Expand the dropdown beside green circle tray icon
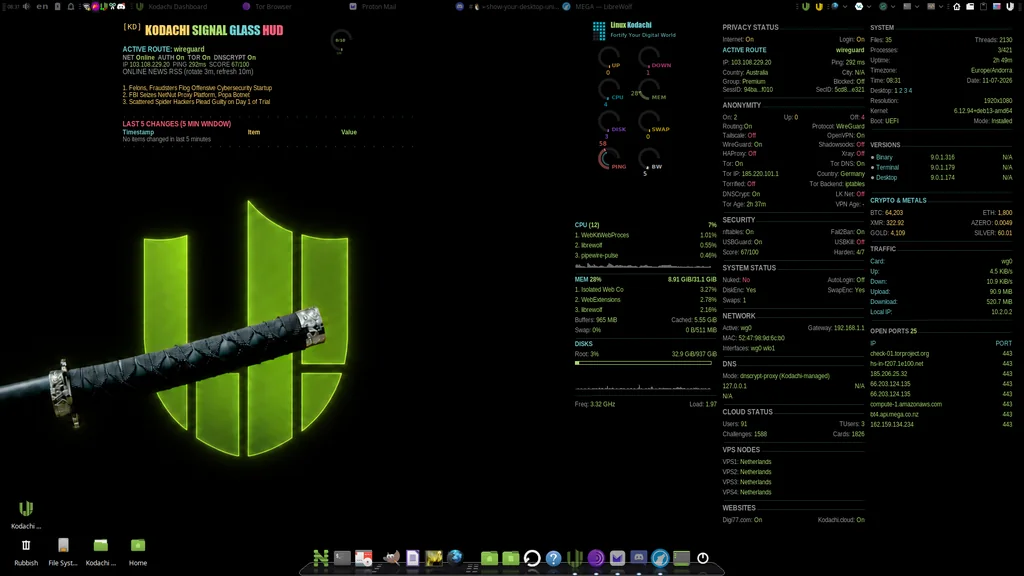This screenshot has height=576, width=1024. [x=893, y=7]
